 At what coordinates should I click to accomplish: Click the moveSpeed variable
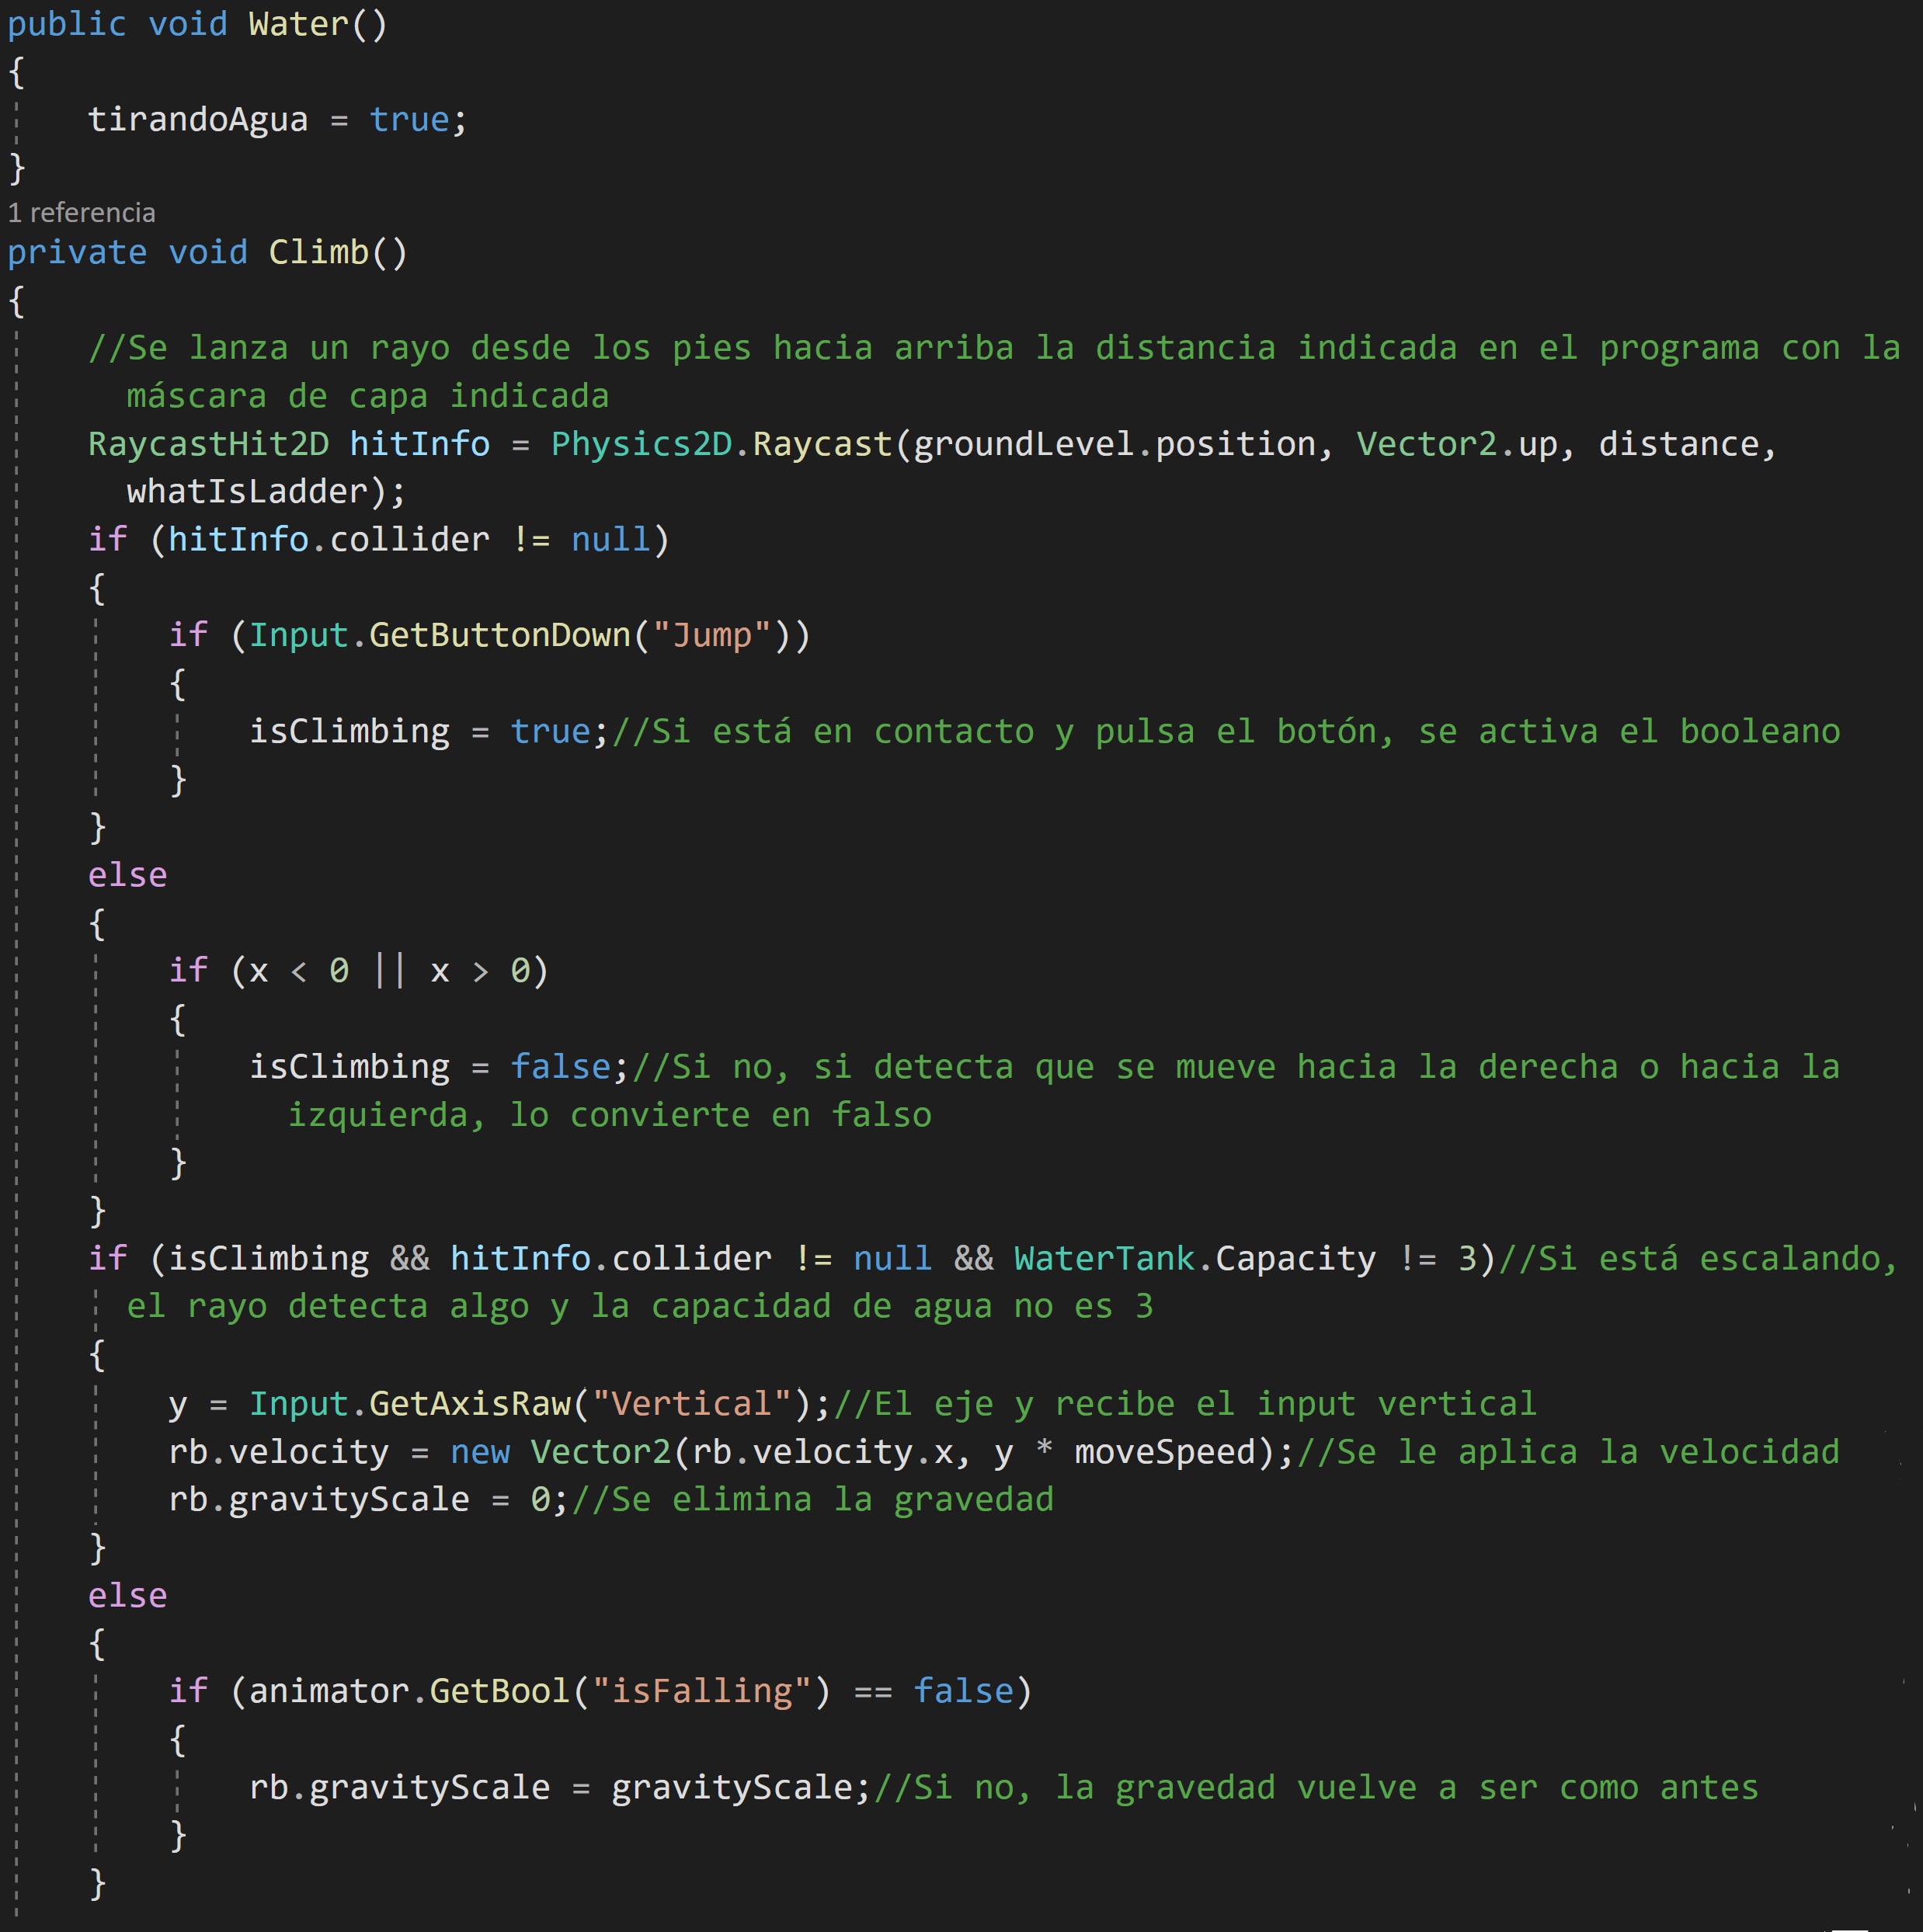(x=1164, y=1452)
